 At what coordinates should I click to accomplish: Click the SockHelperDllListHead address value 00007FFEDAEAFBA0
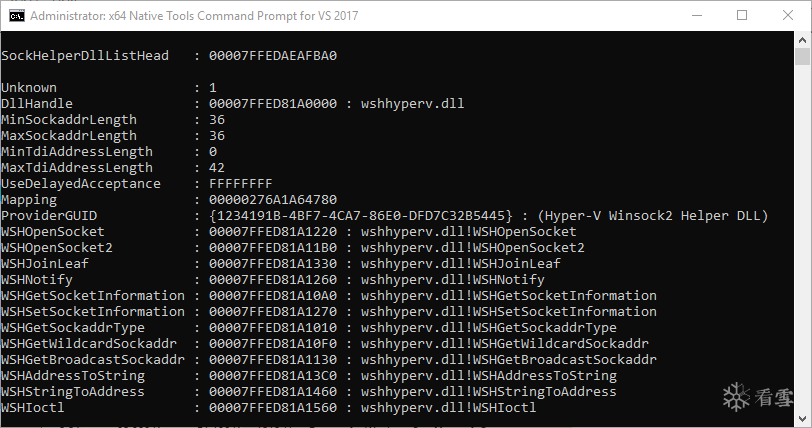point(273,55)
